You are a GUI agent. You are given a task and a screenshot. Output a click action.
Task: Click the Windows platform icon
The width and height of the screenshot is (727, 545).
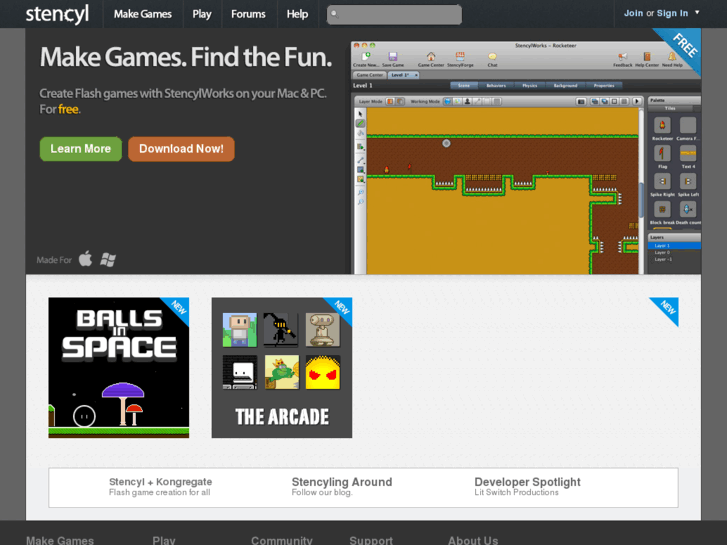coord(108,260)
